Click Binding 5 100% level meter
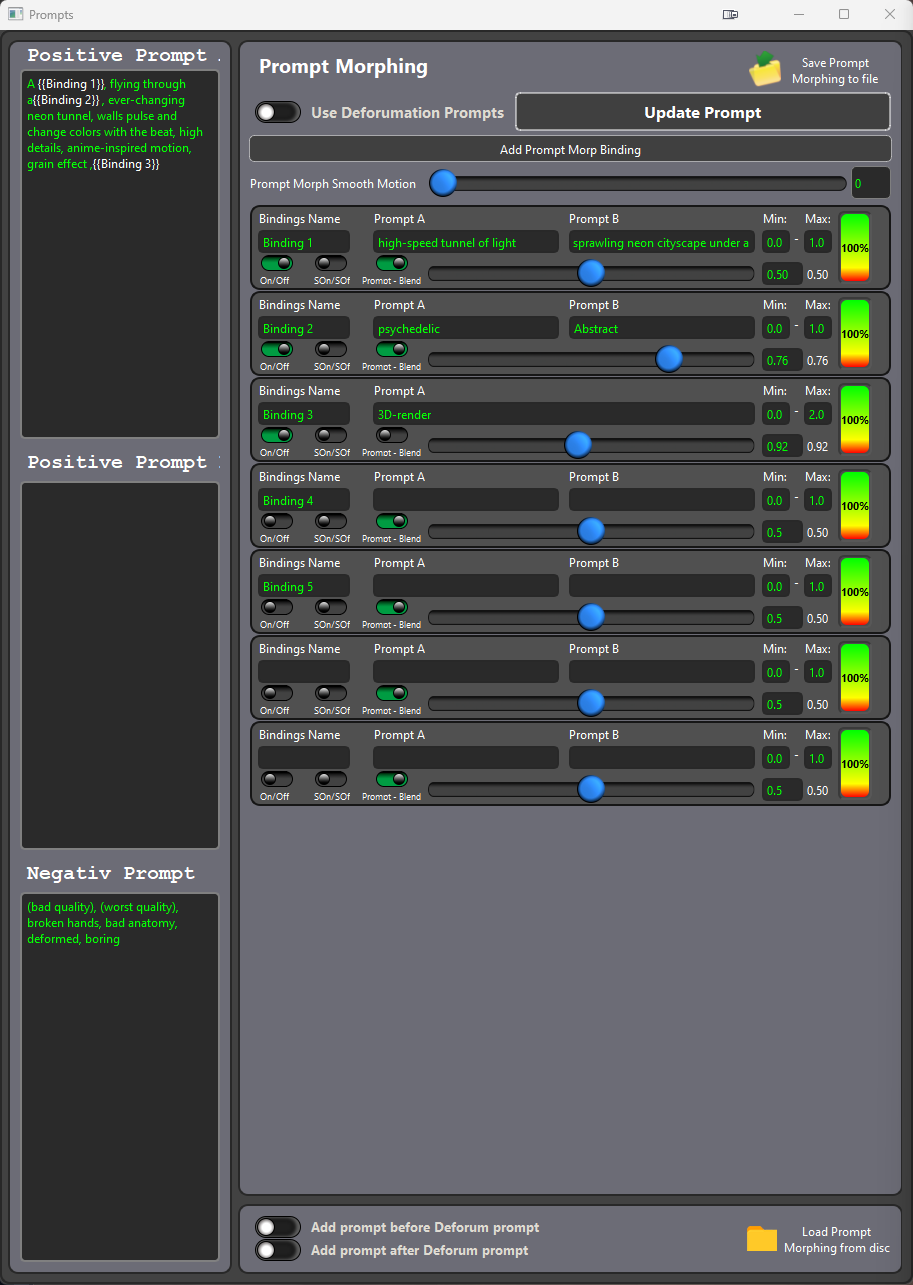Viewport: 913px width, 1285px height. (854, 591)
